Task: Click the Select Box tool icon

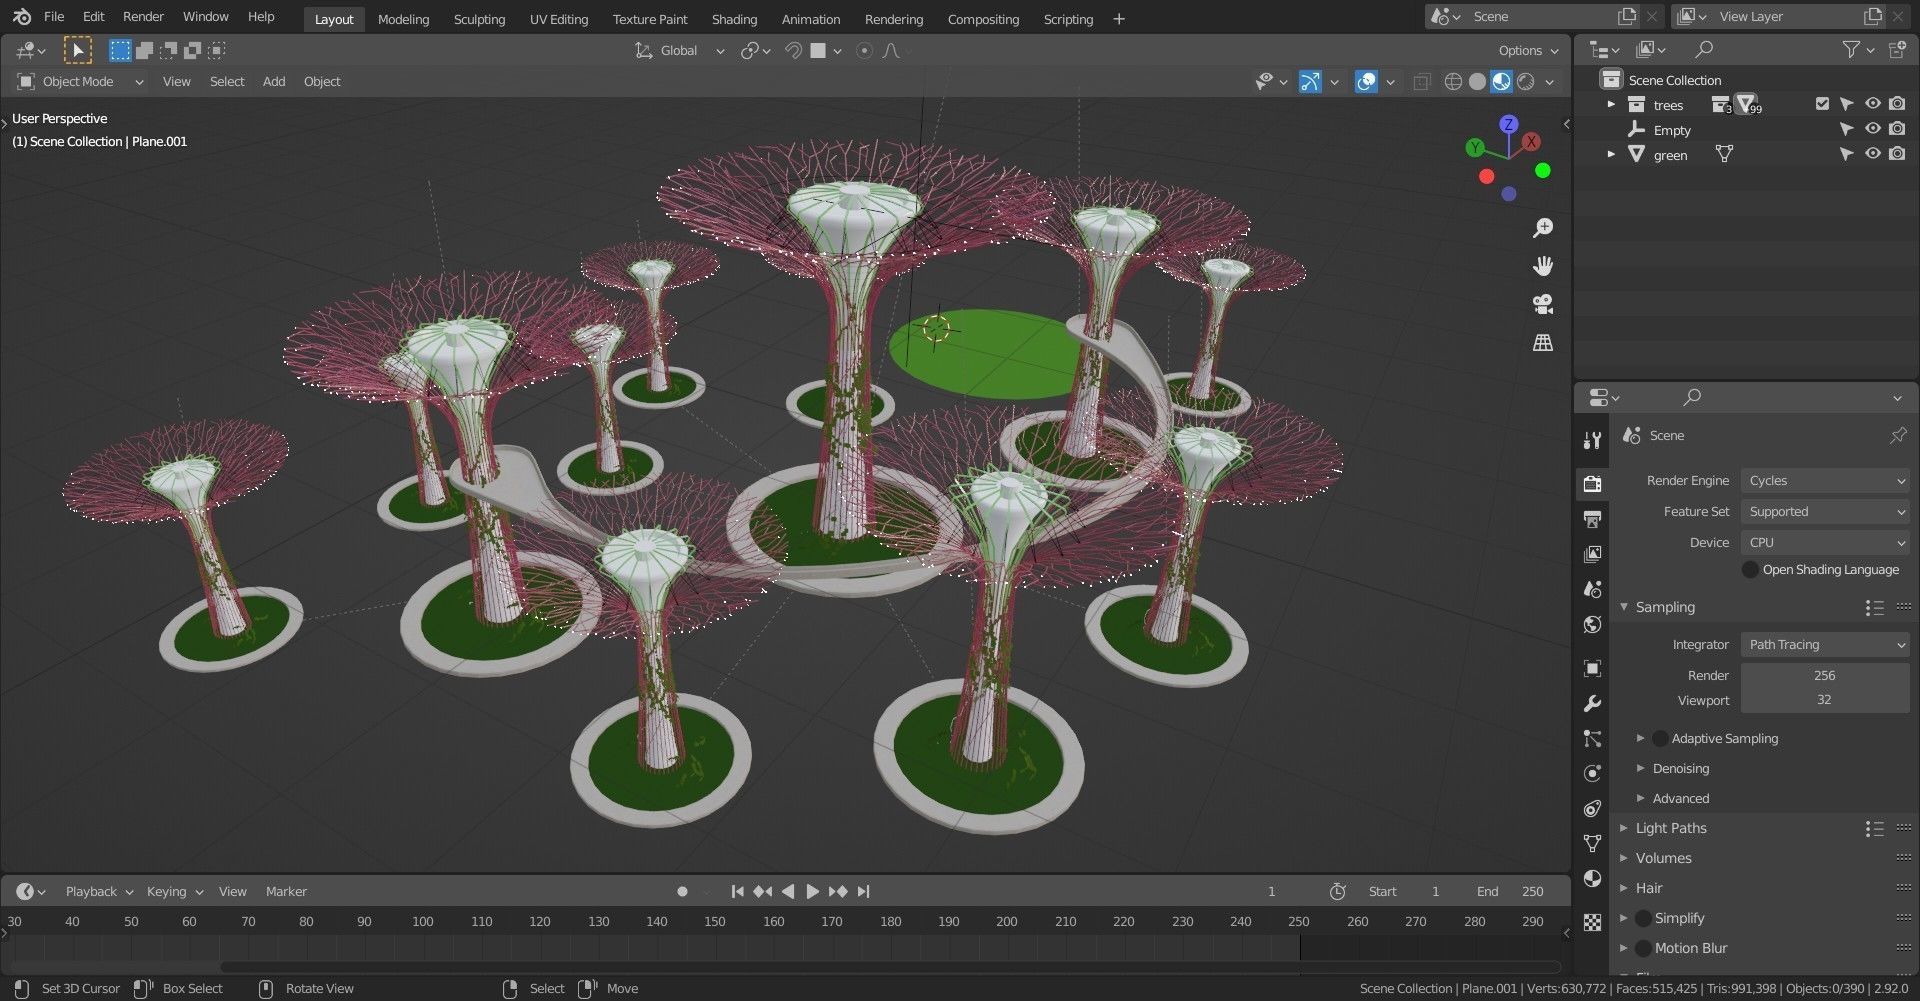Action: click(x=77, y=50)
